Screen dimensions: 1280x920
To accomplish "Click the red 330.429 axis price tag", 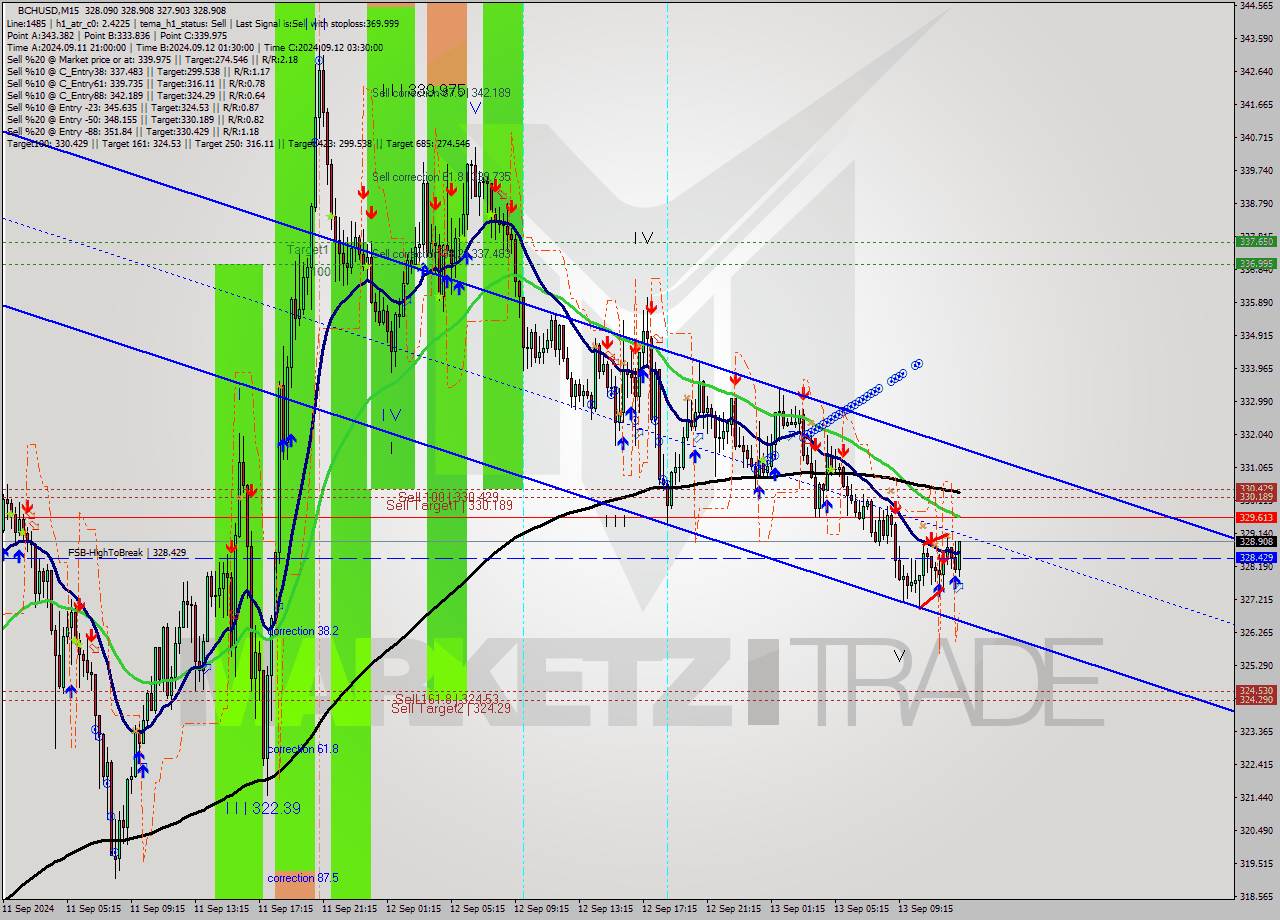I will click(1256, 489).
